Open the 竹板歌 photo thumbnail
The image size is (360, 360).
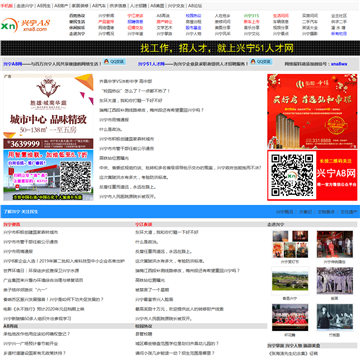(x=335, y=317)
